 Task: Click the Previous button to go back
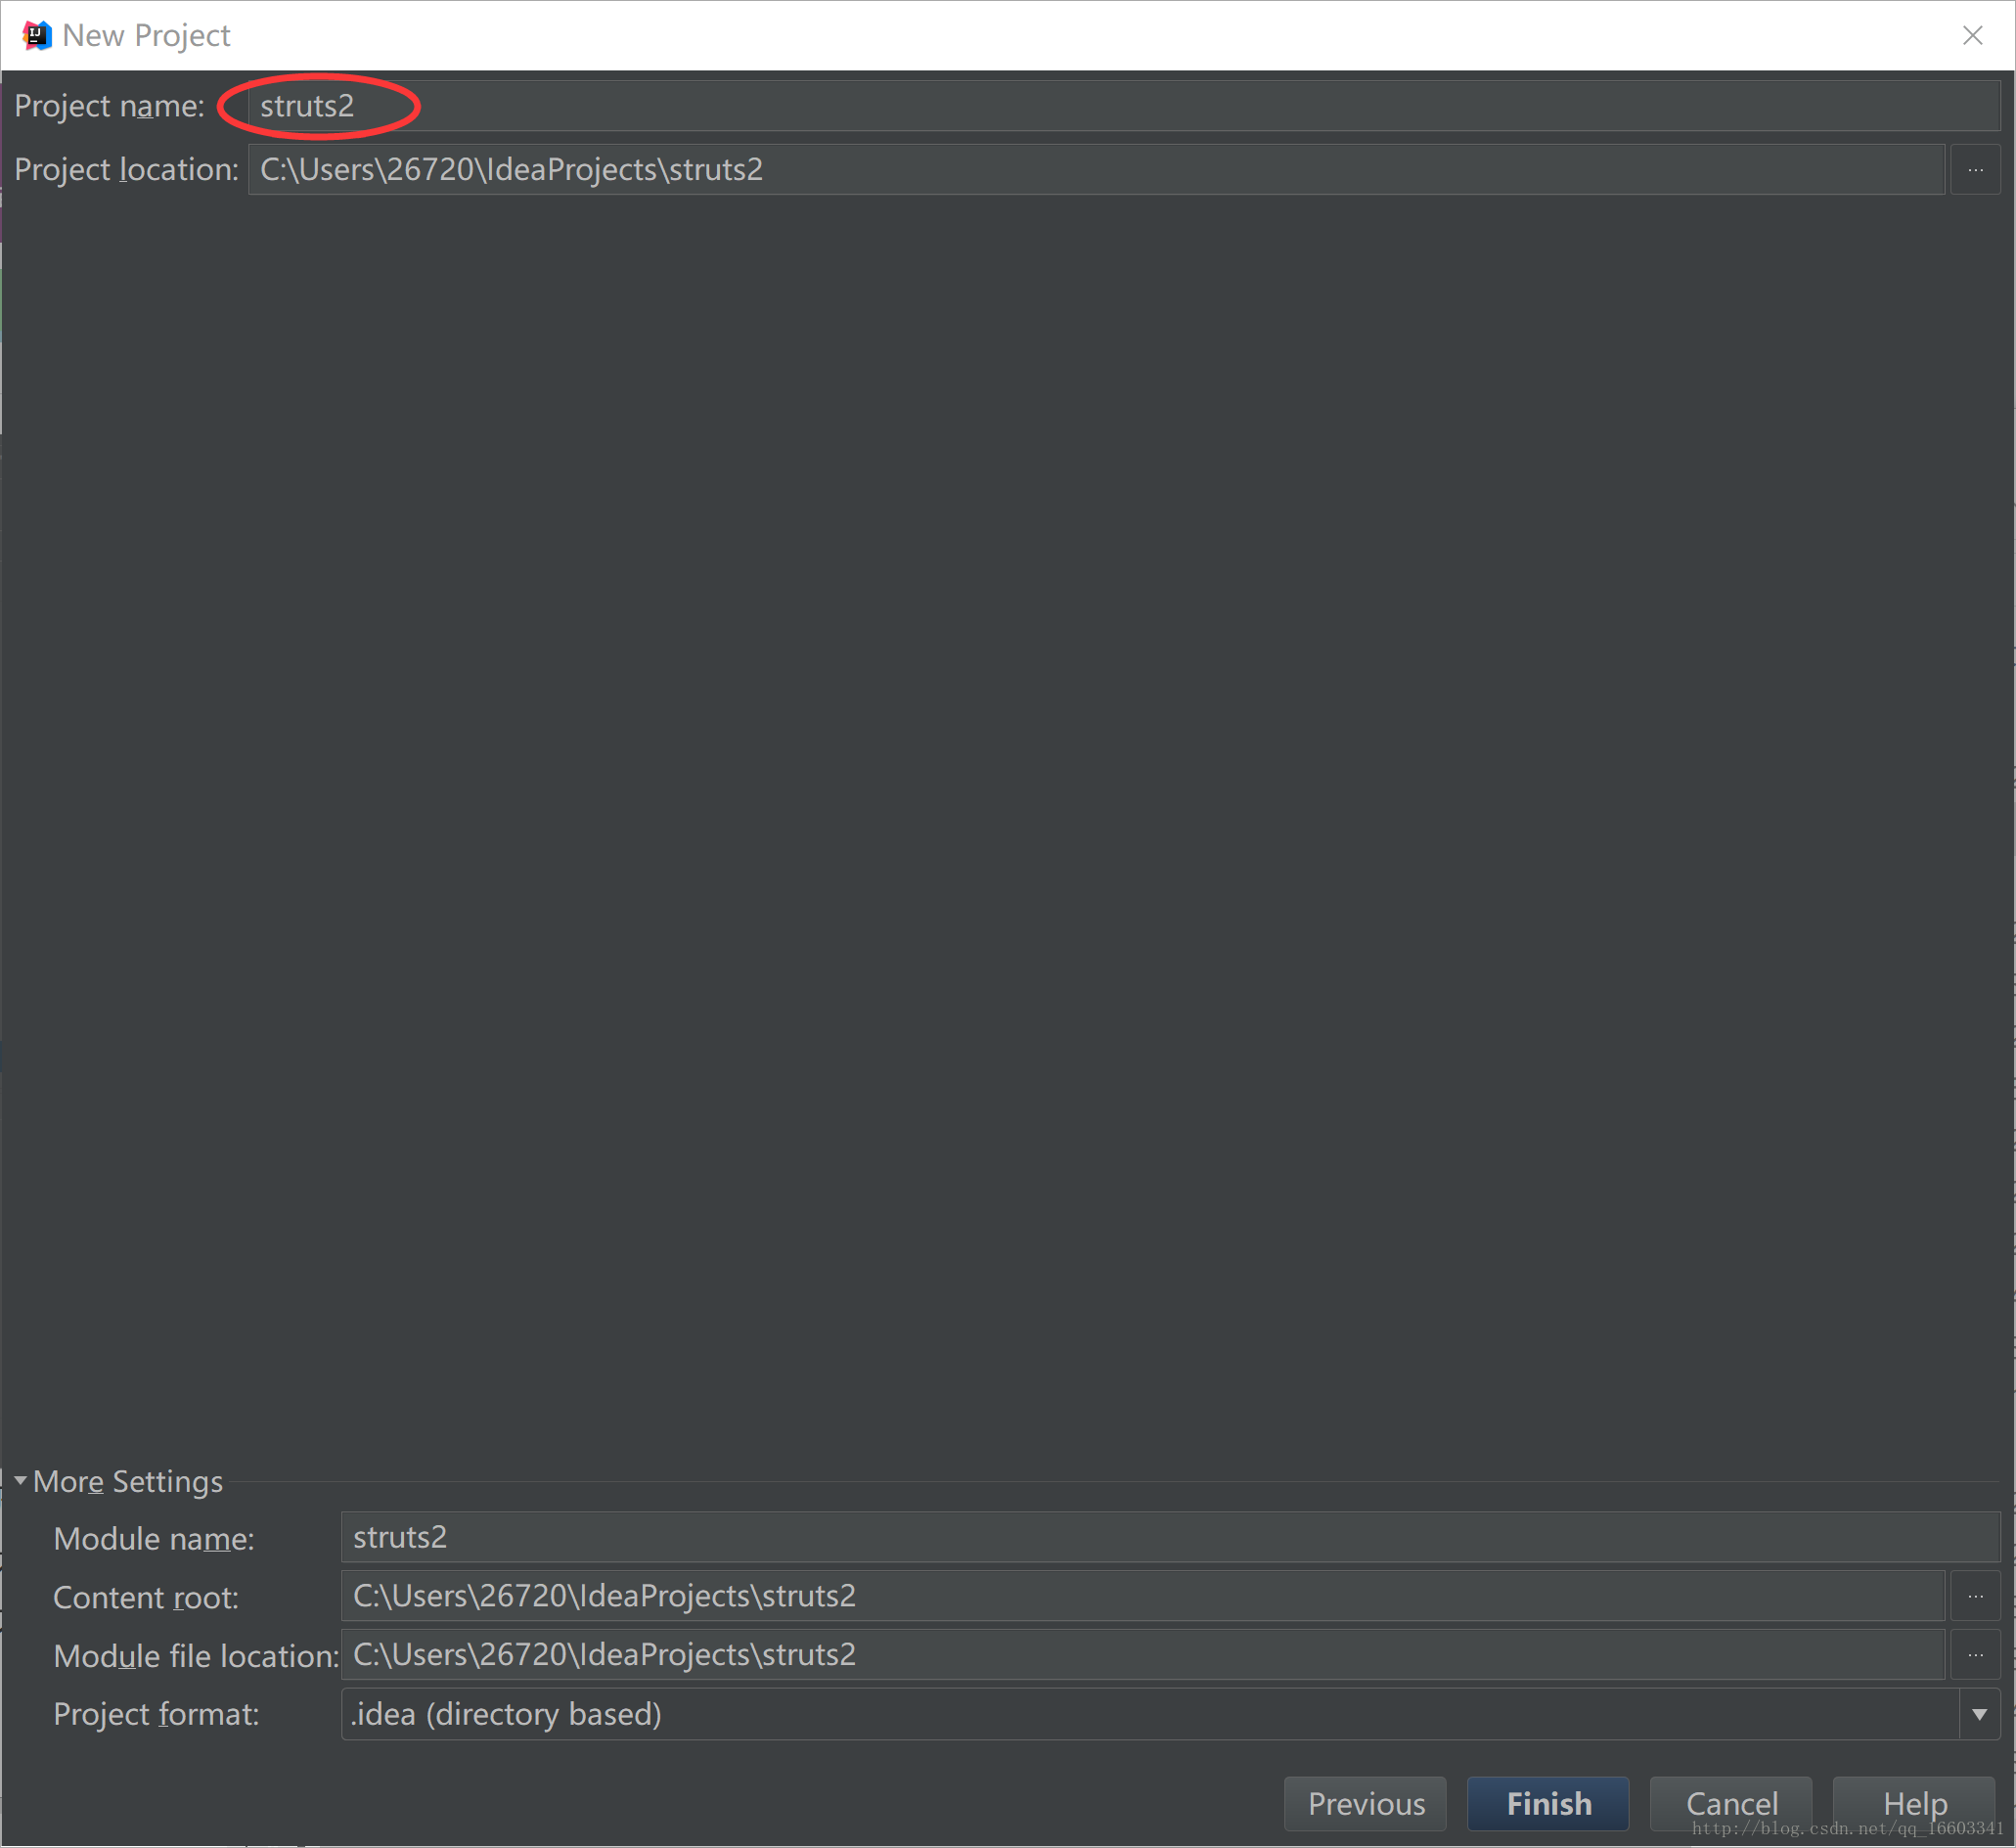tap(1365, 1797)
